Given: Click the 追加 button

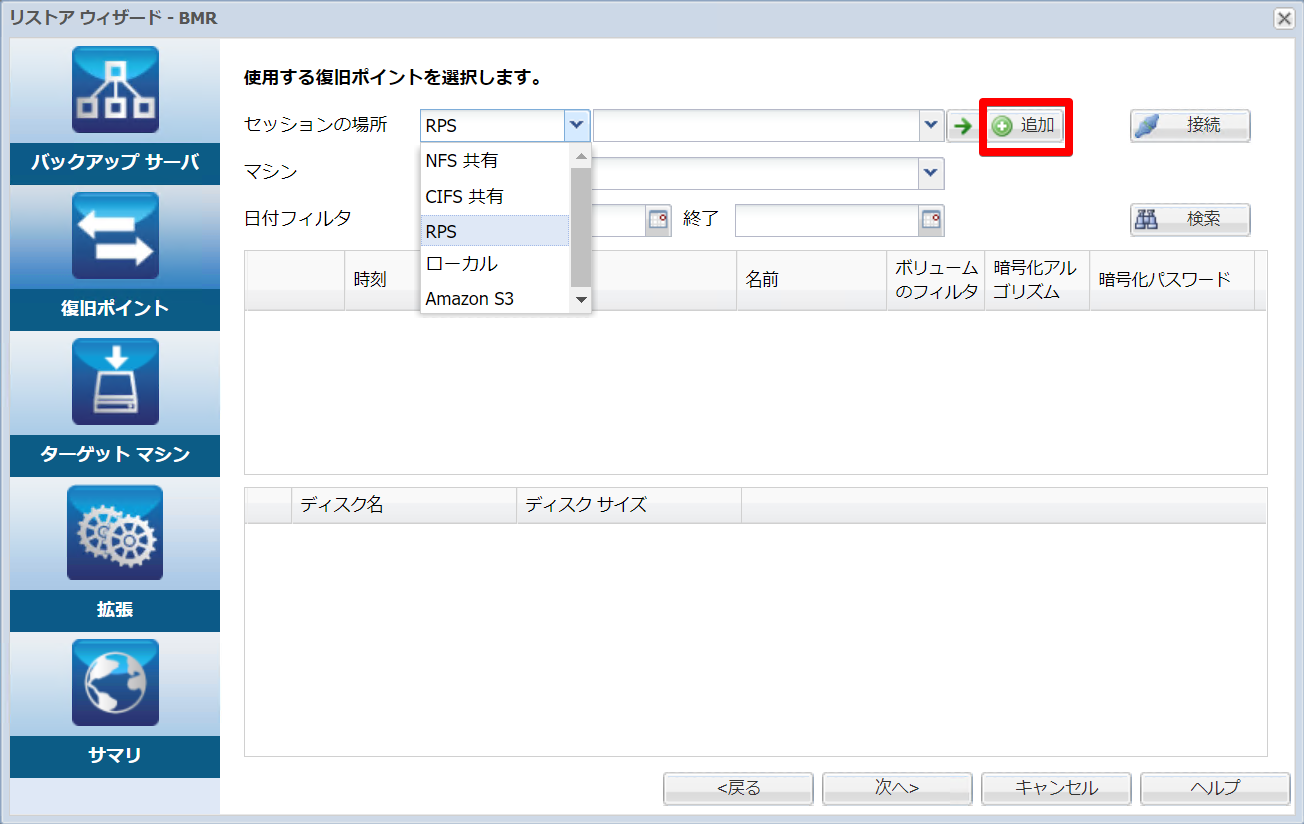Looking at the screenshot, I should coord(1026,126).
